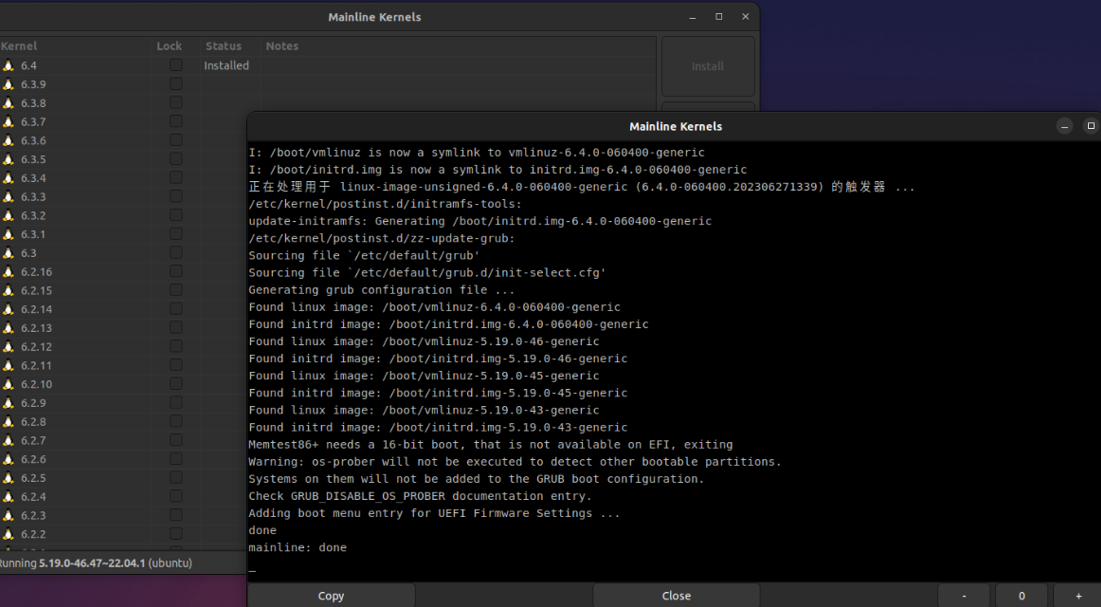Click the penguin icon beside kernel 6.3.8
This screenshot has width=1101, height=607.
coord(8,103)
